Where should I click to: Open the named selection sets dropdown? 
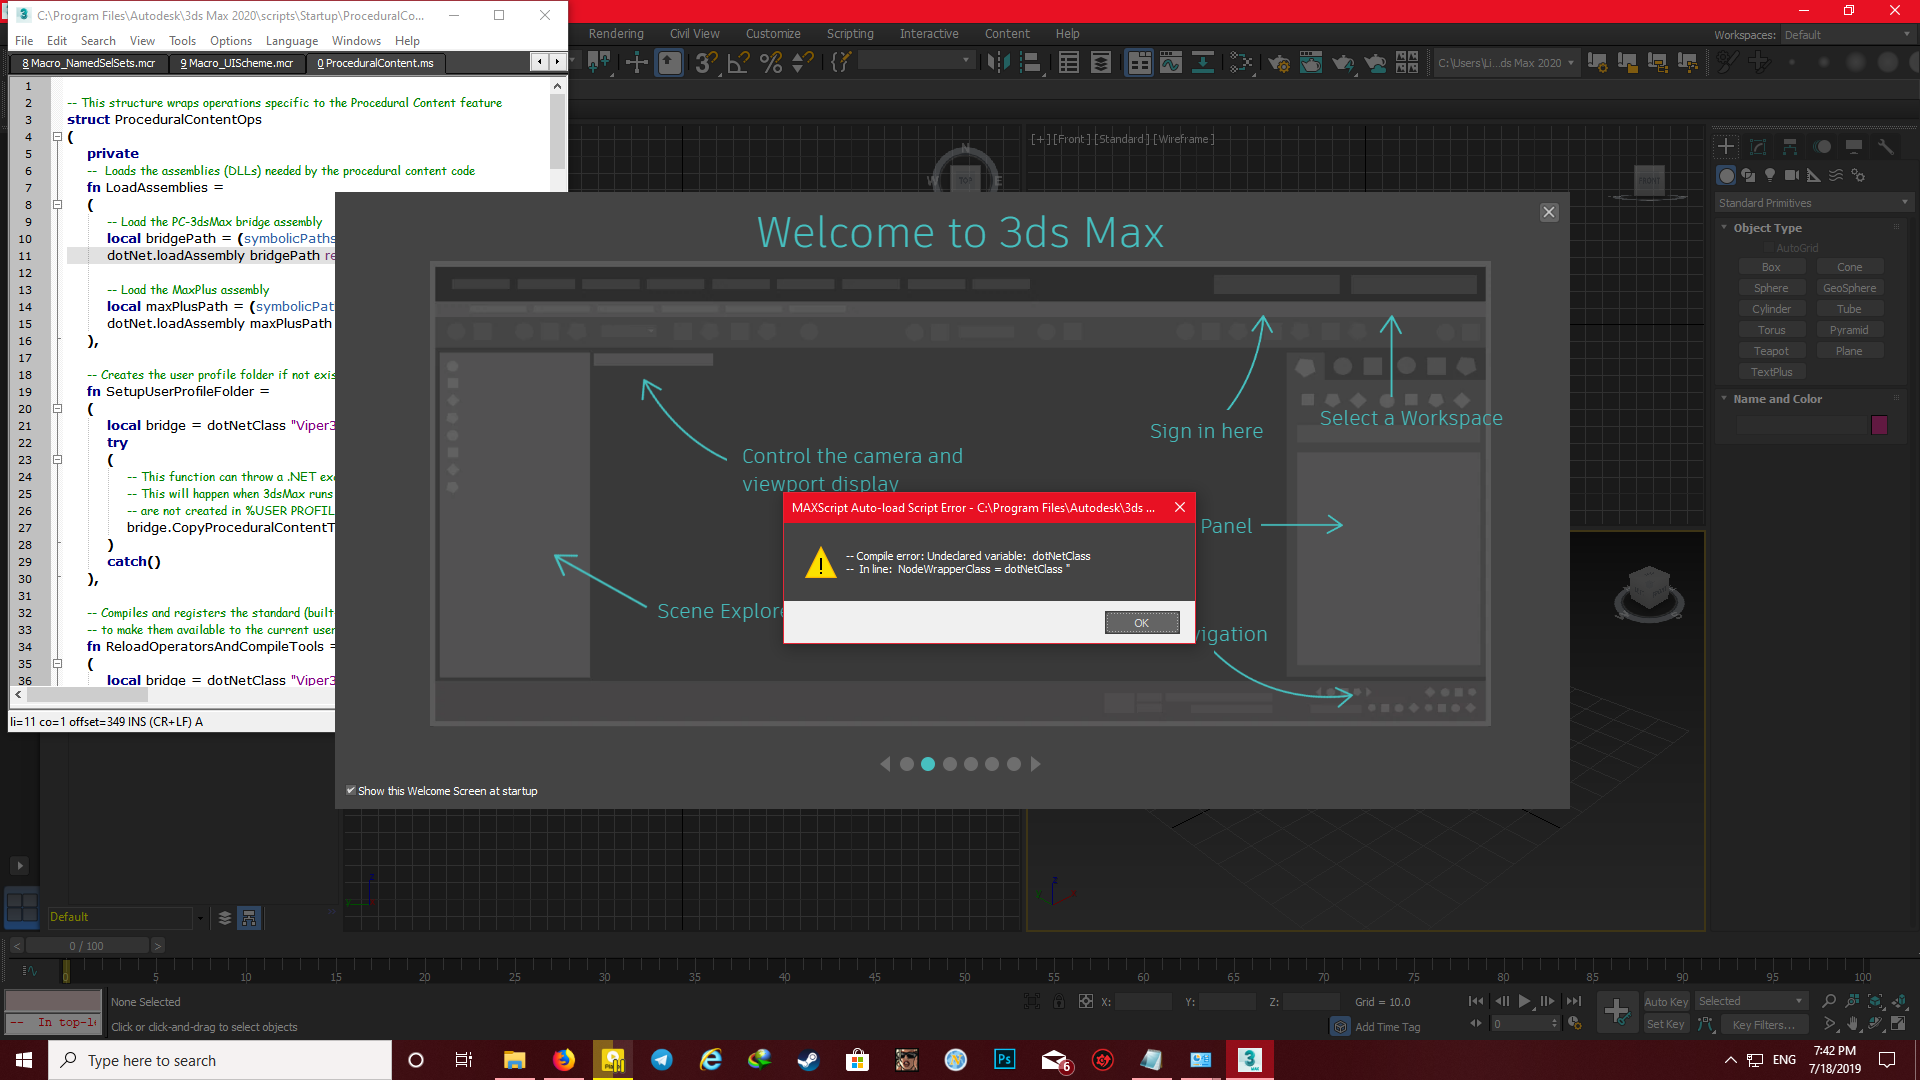coord(916,61)
